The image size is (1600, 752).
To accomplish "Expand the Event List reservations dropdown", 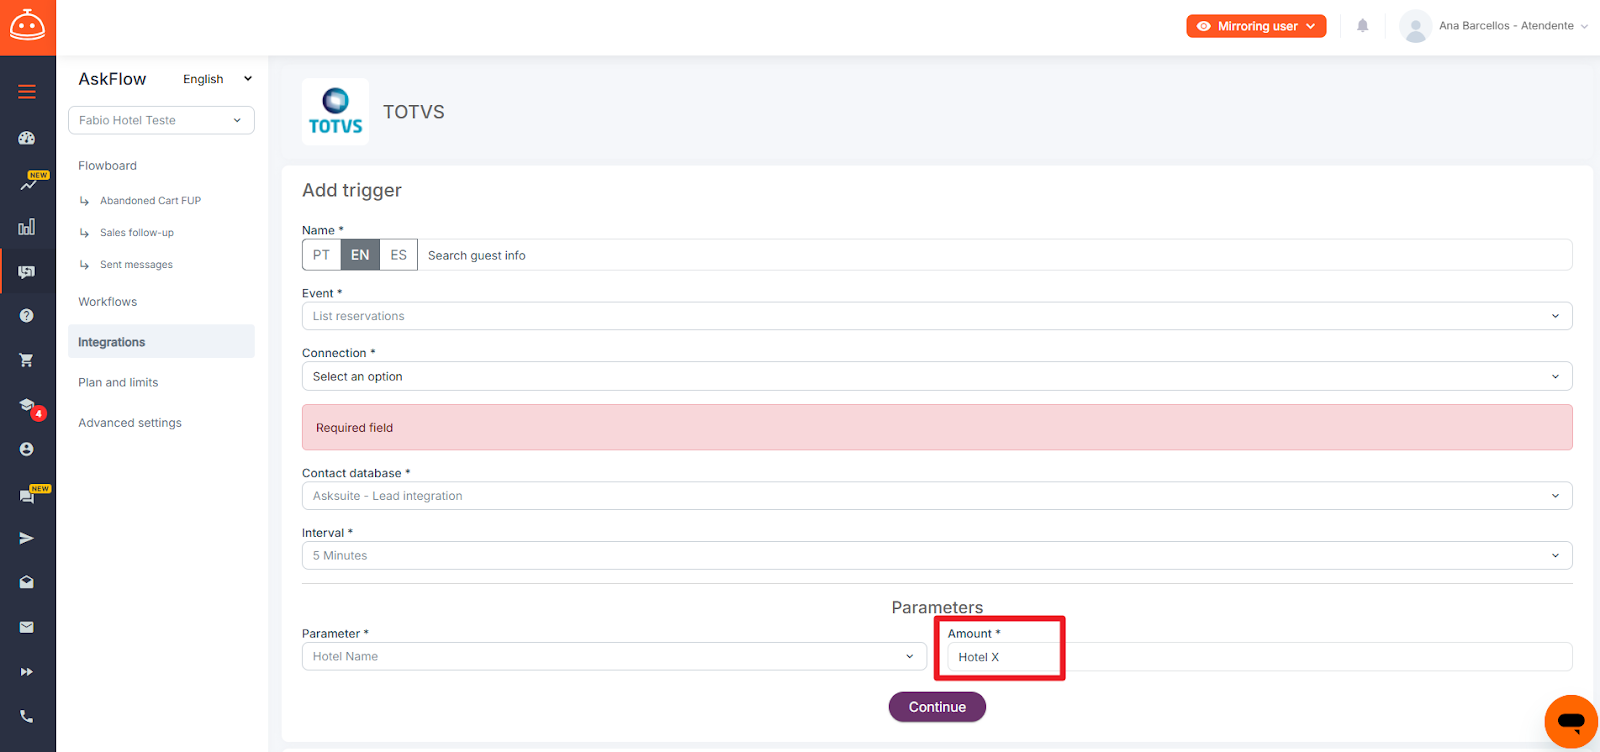I will click(937, 316).
